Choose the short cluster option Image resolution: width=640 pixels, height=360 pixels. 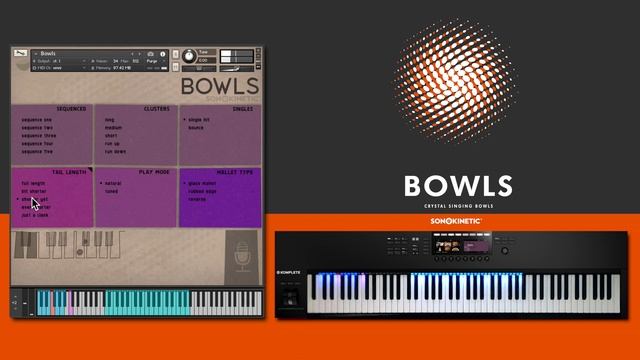pyautogui.click(x=111, y=136)
